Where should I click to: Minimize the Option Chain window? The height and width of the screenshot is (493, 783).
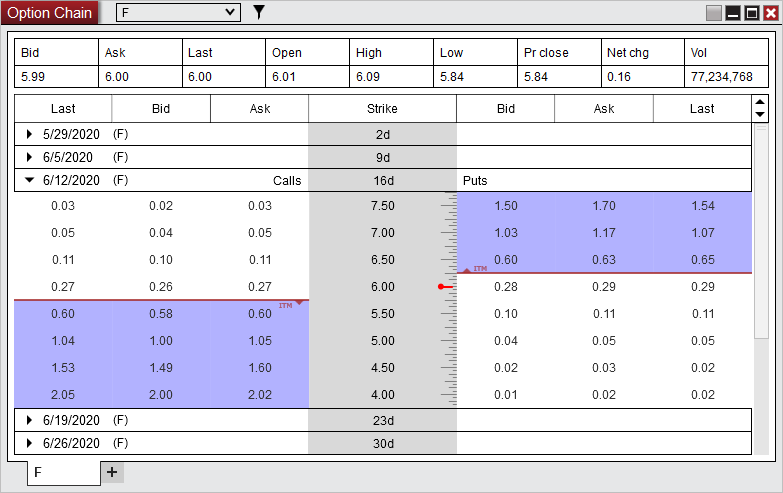(733, 13)
